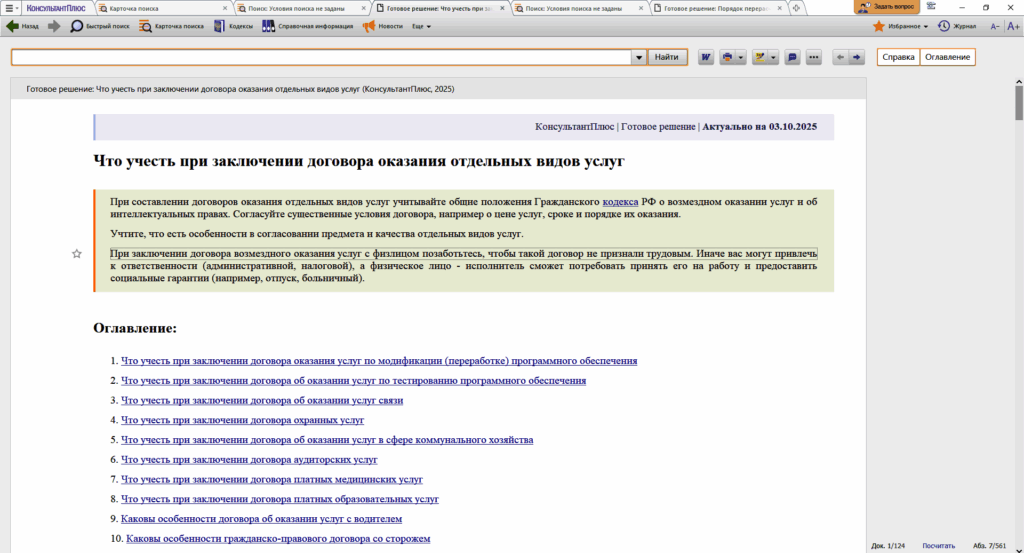This screenshot has width=1024, height=553.
Task: Click the printer icon
Action: [728, 58]
